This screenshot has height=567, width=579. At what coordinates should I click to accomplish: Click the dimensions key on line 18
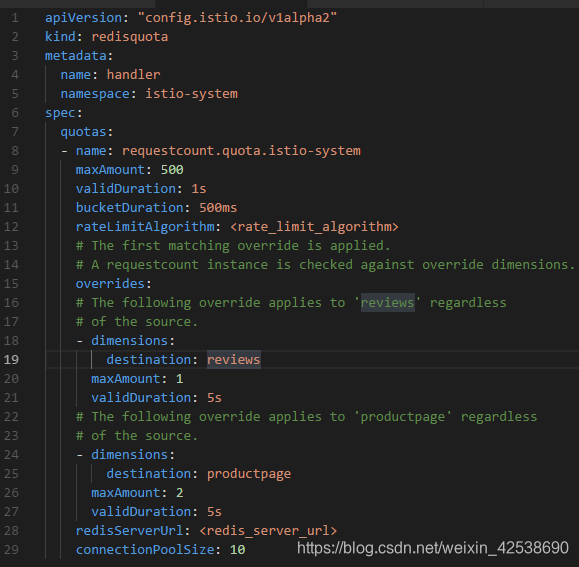[x=129, y=341]
